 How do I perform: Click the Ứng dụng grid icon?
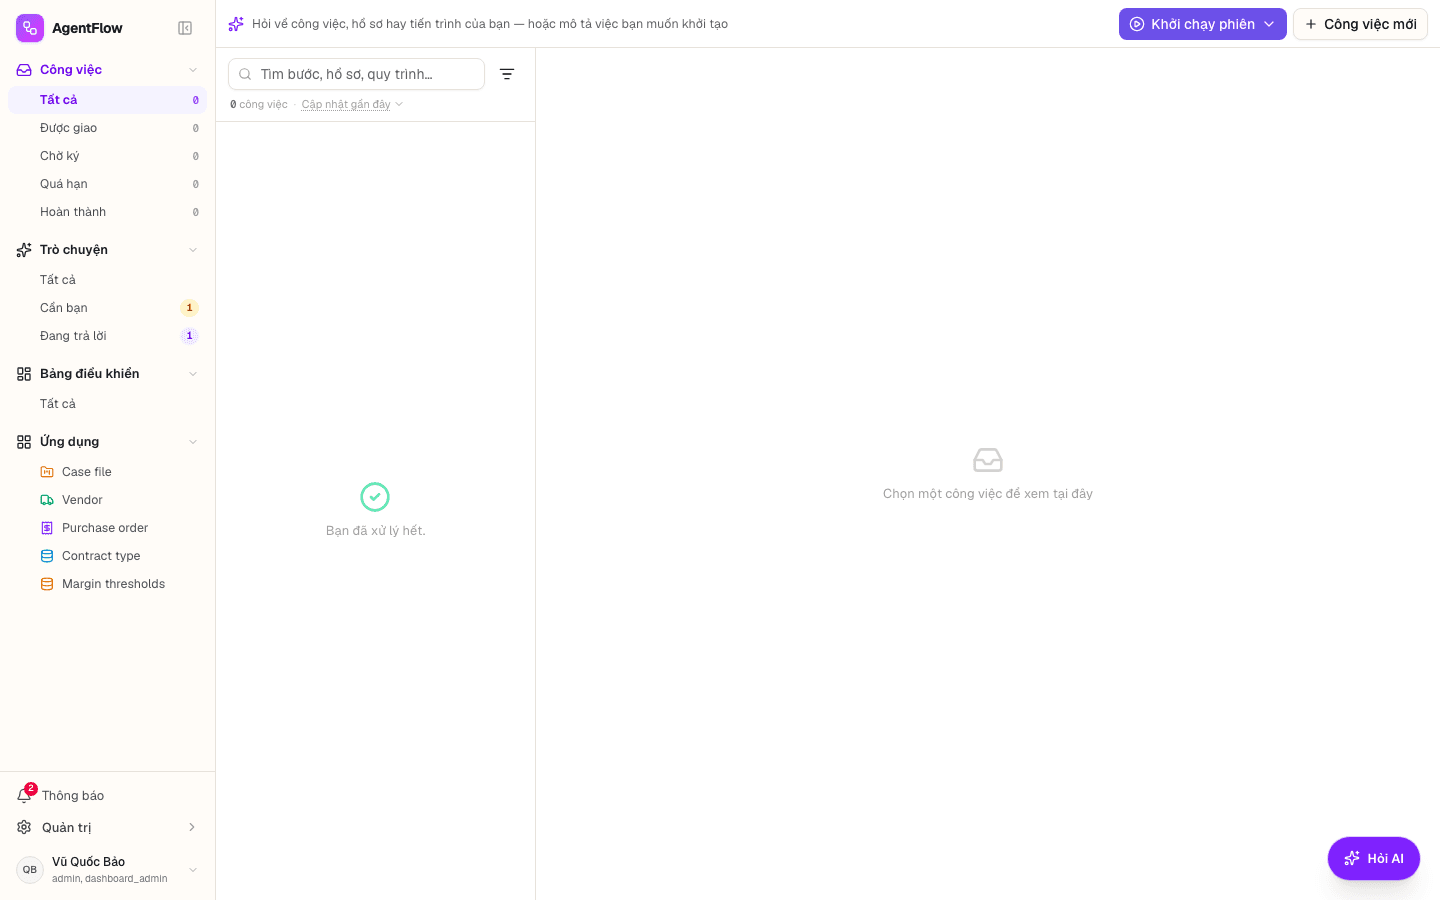[24, 442]
